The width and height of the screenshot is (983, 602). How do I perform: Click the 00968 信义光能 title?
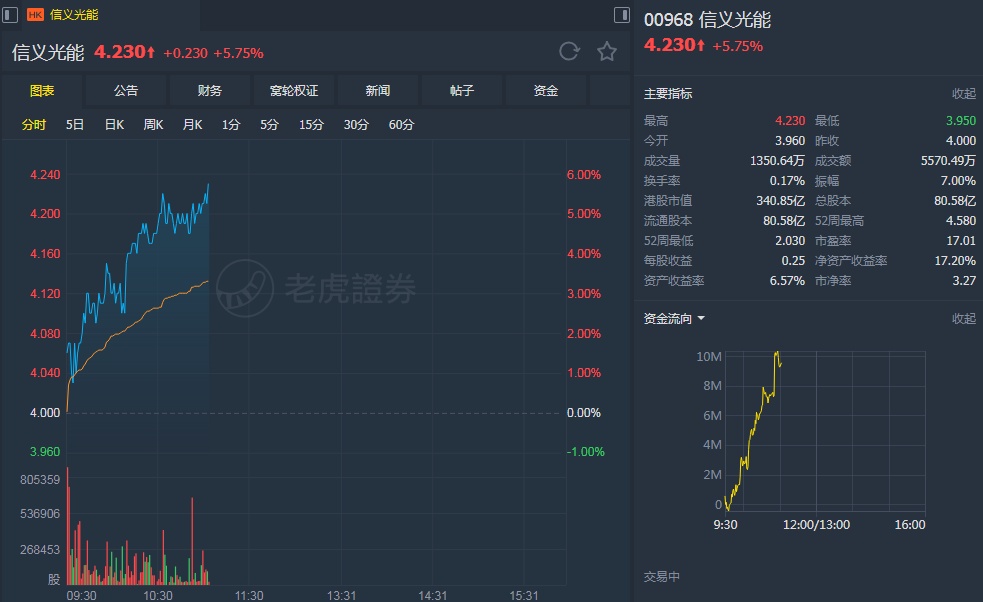click(x=707, y=19)
